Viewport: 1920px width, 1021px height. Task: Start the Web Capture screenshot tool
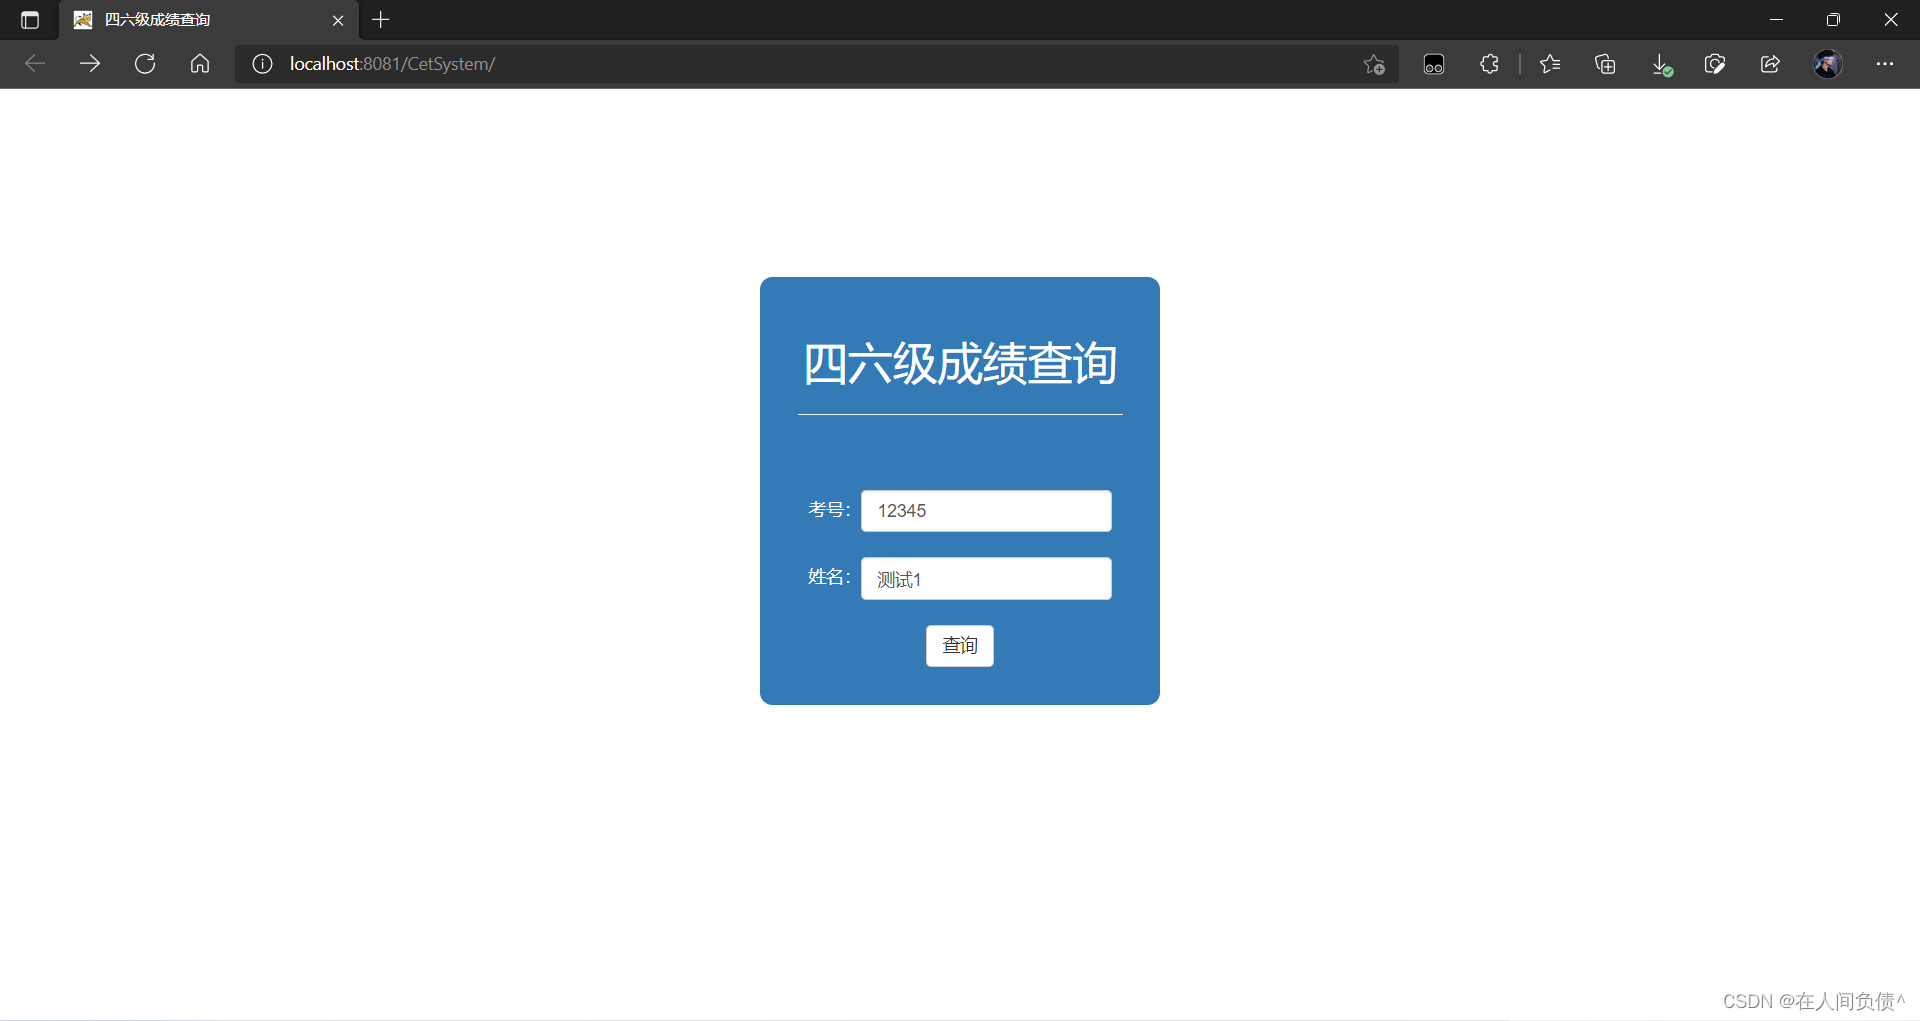click(x=1715, y=63)
